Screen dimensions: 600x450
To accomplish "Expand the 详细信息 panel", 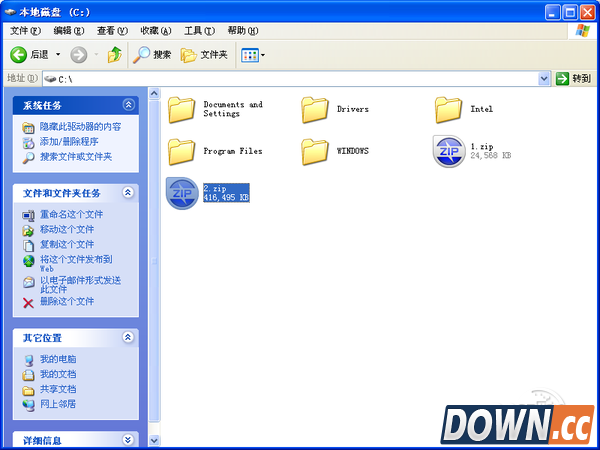I will pyautogui.click(x=128, y=440).
